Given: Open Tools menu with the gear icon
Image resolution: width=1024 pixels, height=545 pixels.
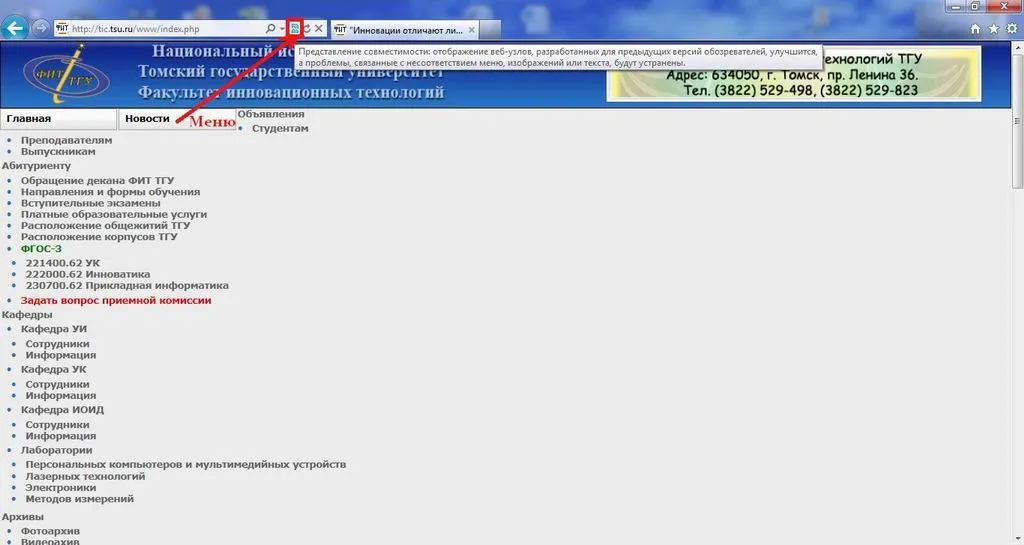Looking at the screenshot, I should click(1012, 29).
